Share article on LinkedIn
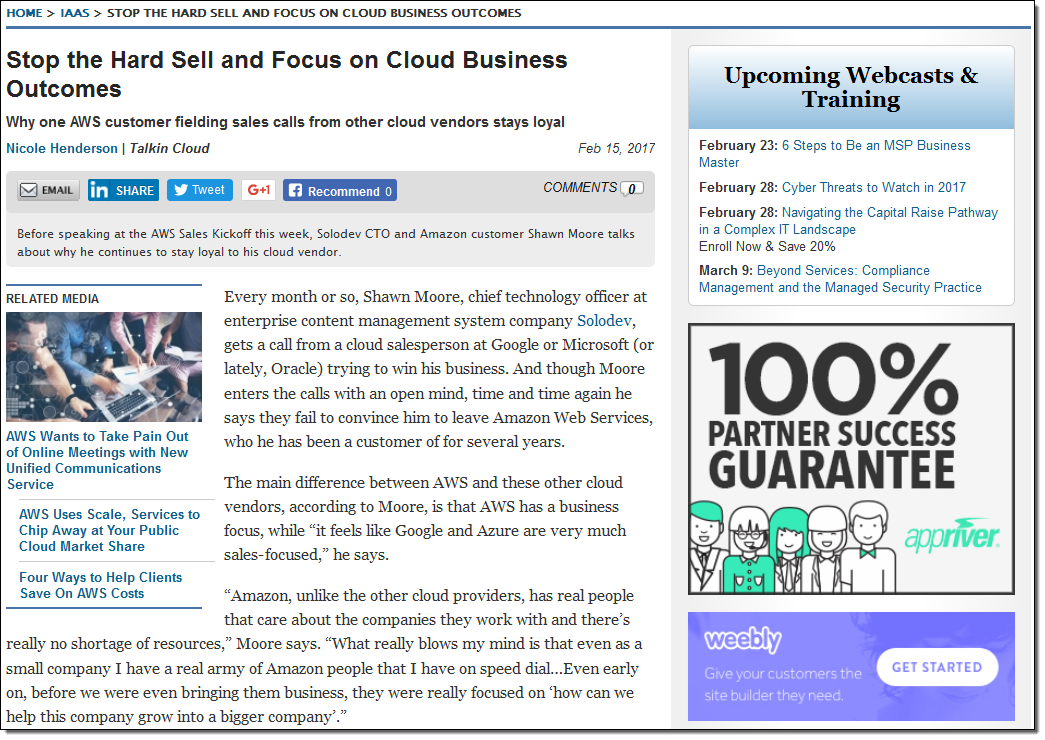The image size is (1045, 740). coord(123,190)
